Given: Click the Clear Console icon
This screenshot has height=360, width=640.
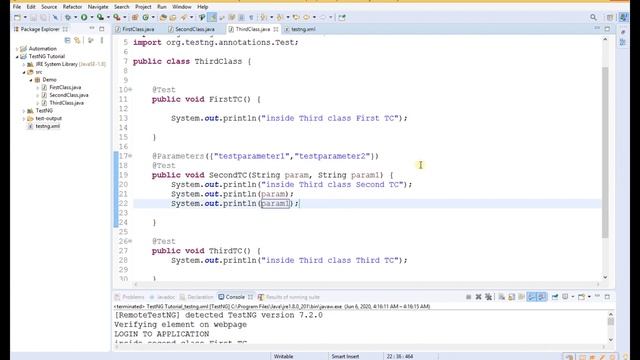Looking at the screenshot, I should pyautogui.click(x=502, y=297).
